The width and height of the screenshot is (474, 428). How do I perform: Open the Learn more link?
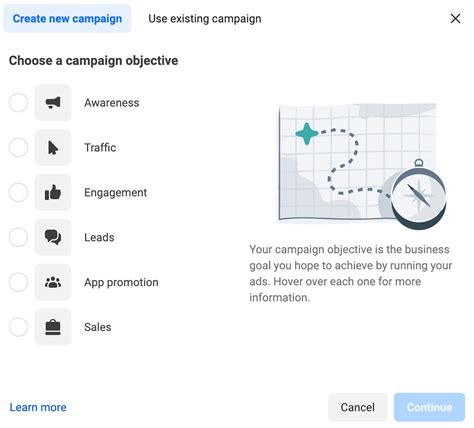coord(38,407)
